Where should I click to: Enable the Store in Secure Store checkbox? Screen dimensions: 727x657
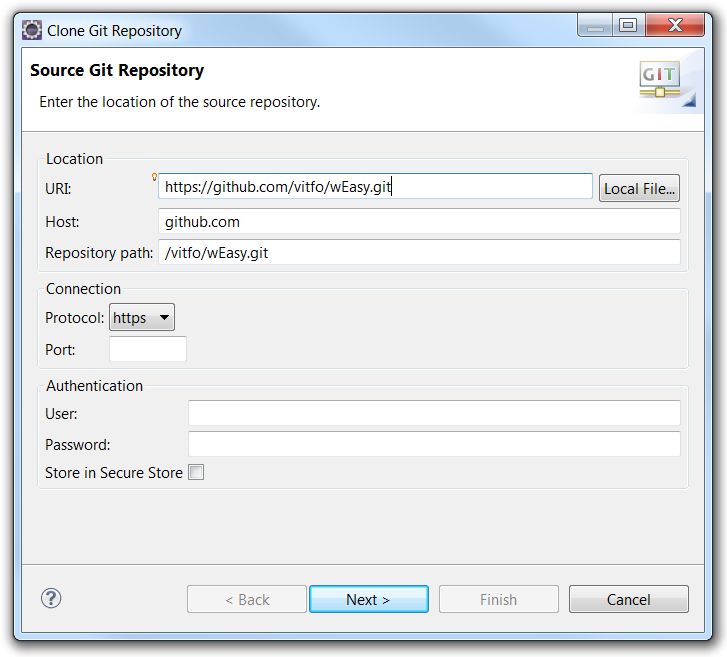tap(196, 472)
